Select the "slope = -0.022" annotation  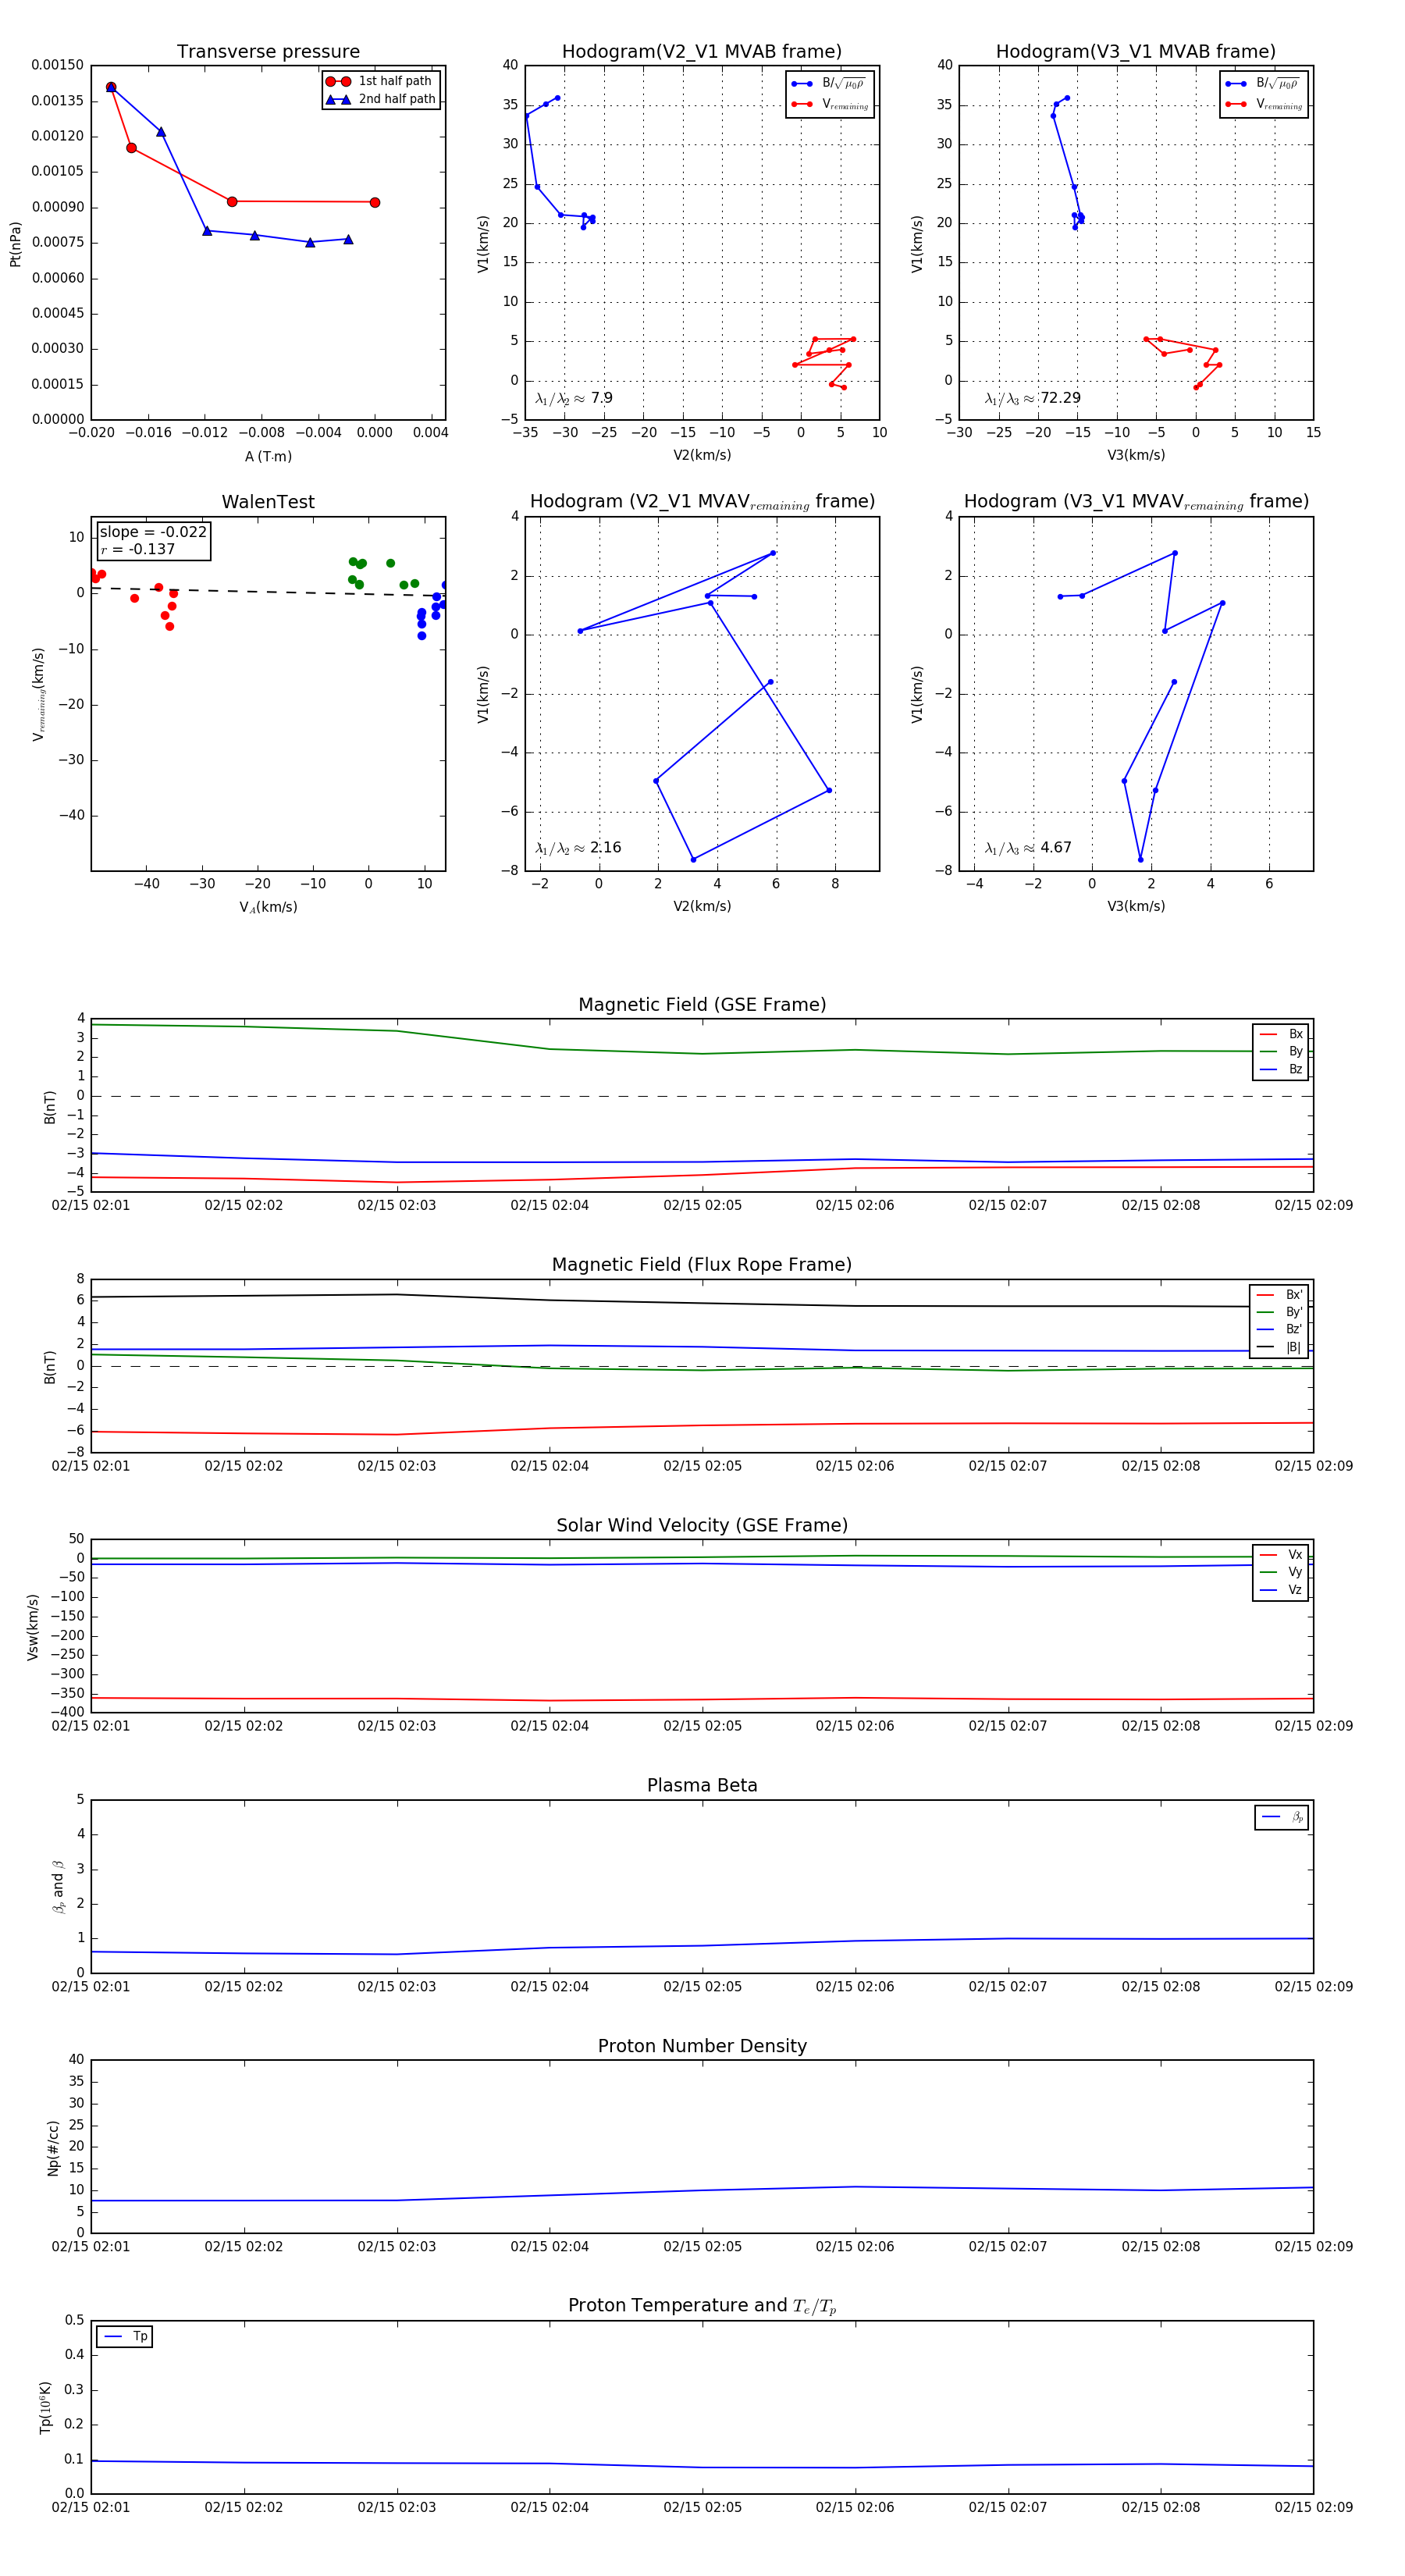point(153,532)
